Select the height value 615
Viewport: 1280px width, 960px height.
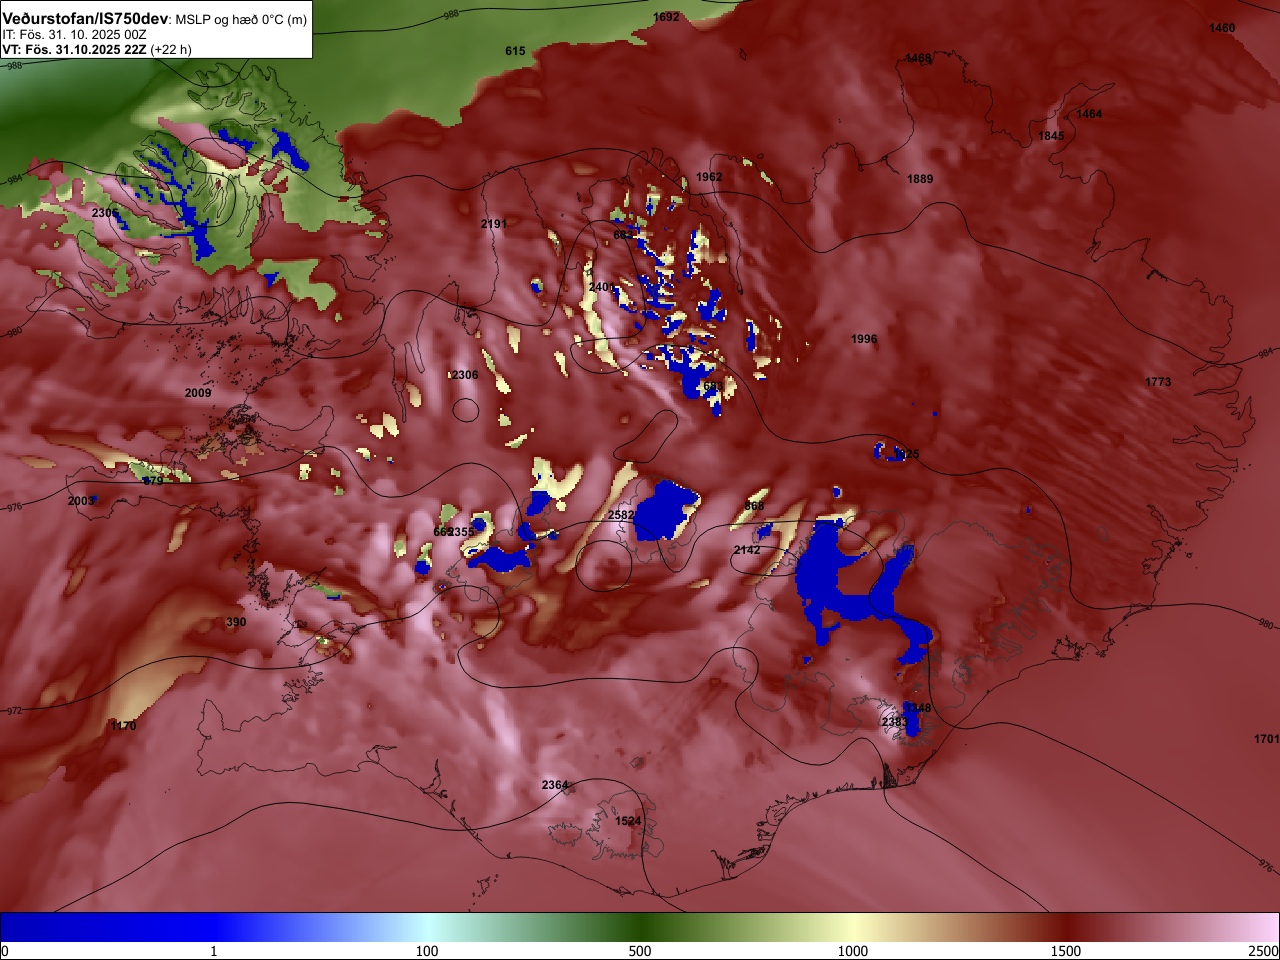(515, 51)
